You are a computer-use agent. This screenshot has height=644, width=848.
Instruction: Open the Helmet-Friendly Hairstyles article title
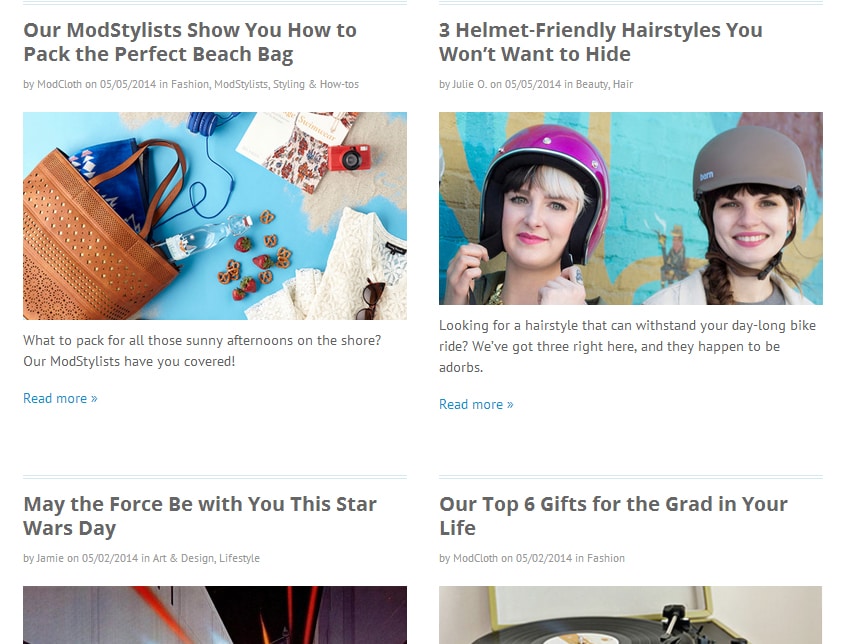click(600, 42)
